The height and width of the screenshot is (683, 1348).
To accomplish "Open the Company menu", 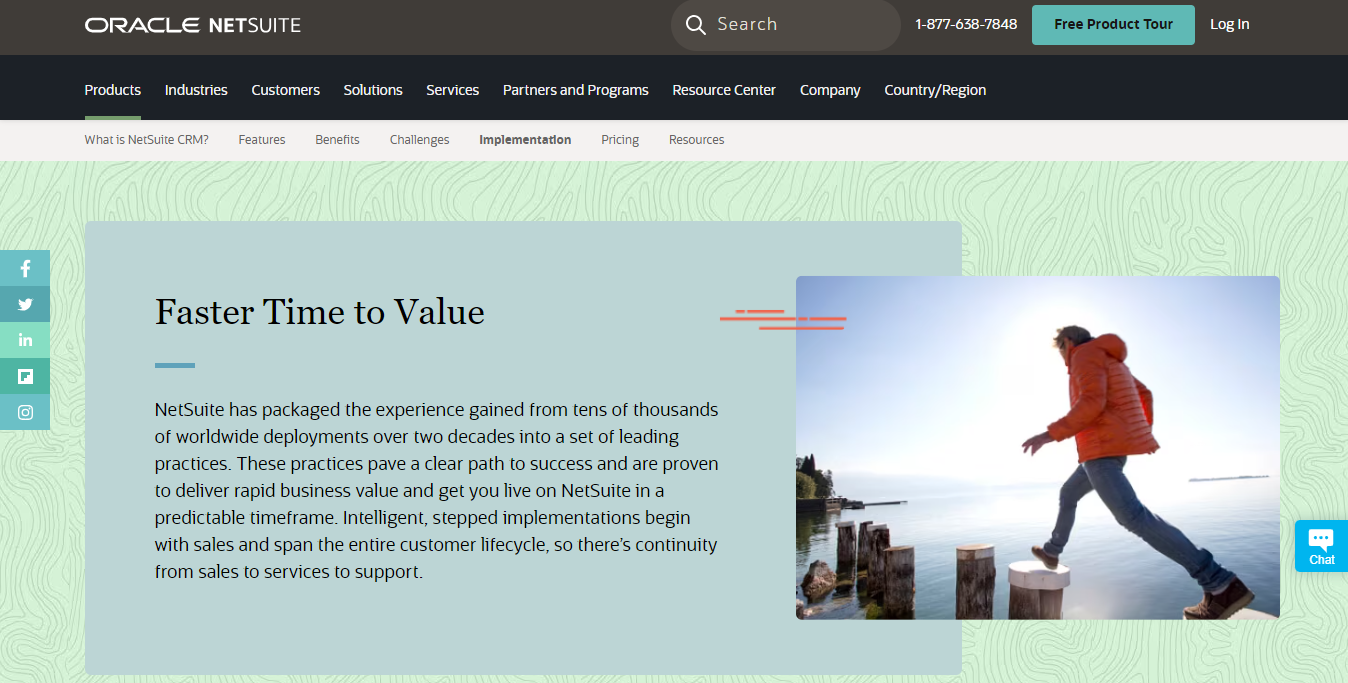I will tap(830, 90).
